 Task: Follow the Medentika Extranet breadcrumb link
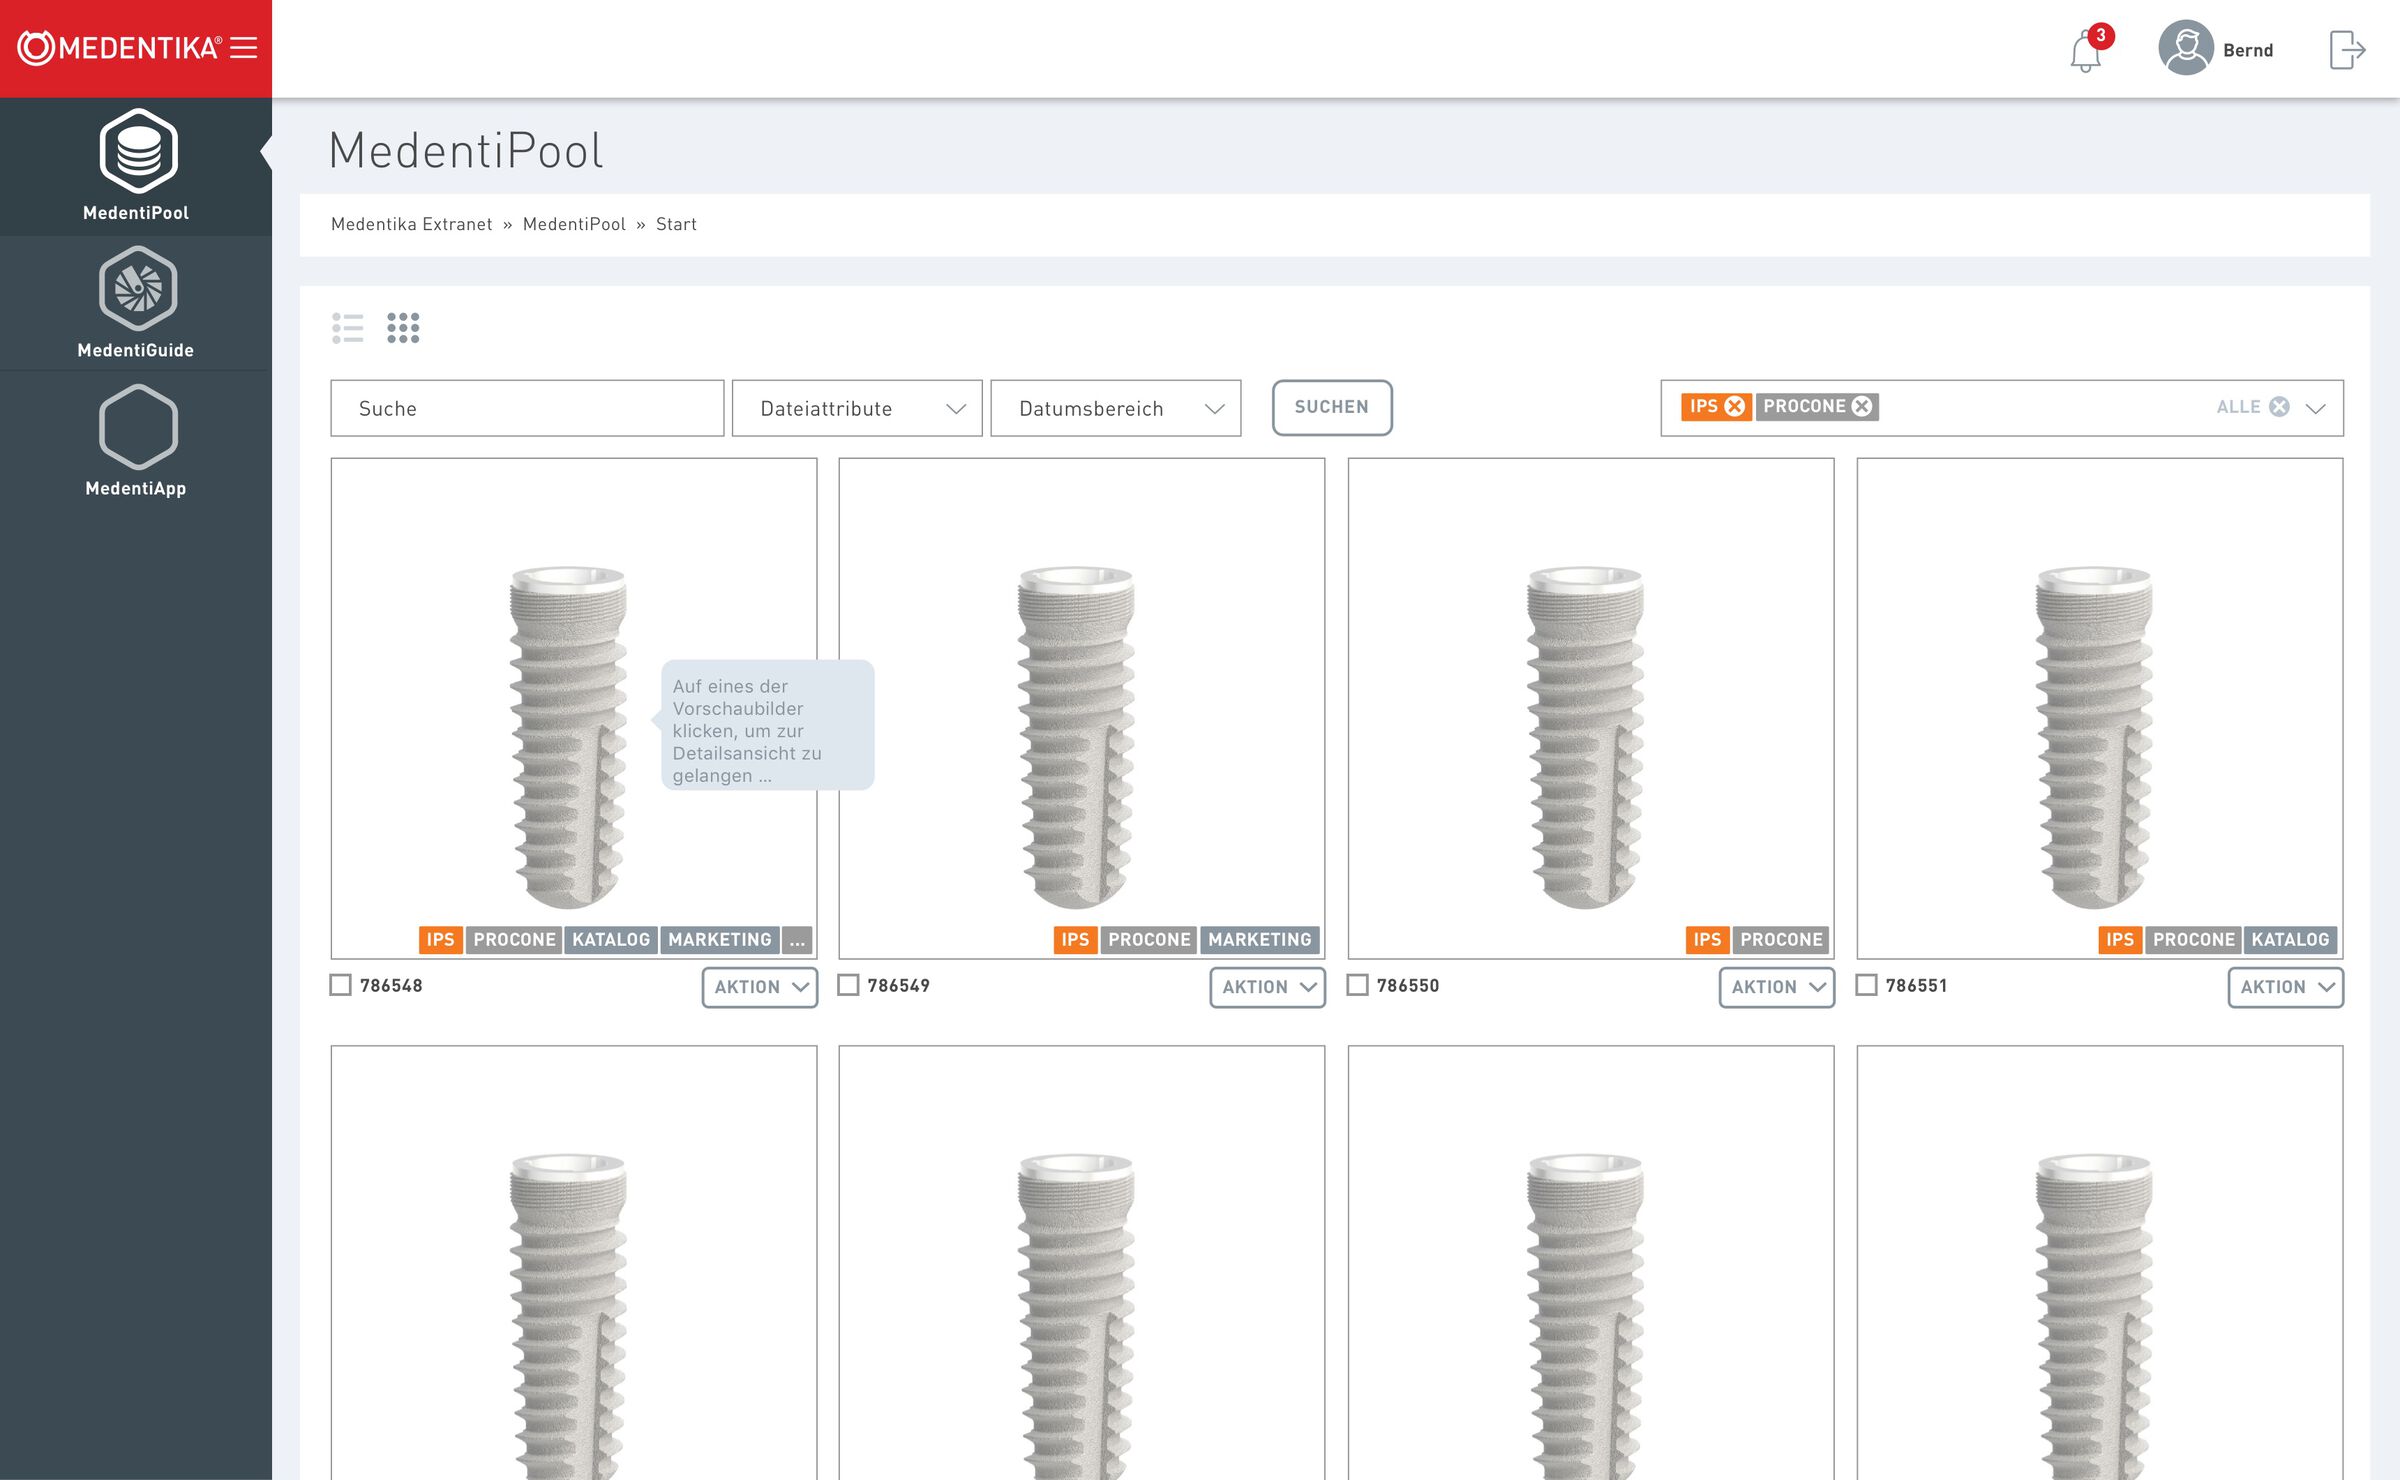[412, 224]
